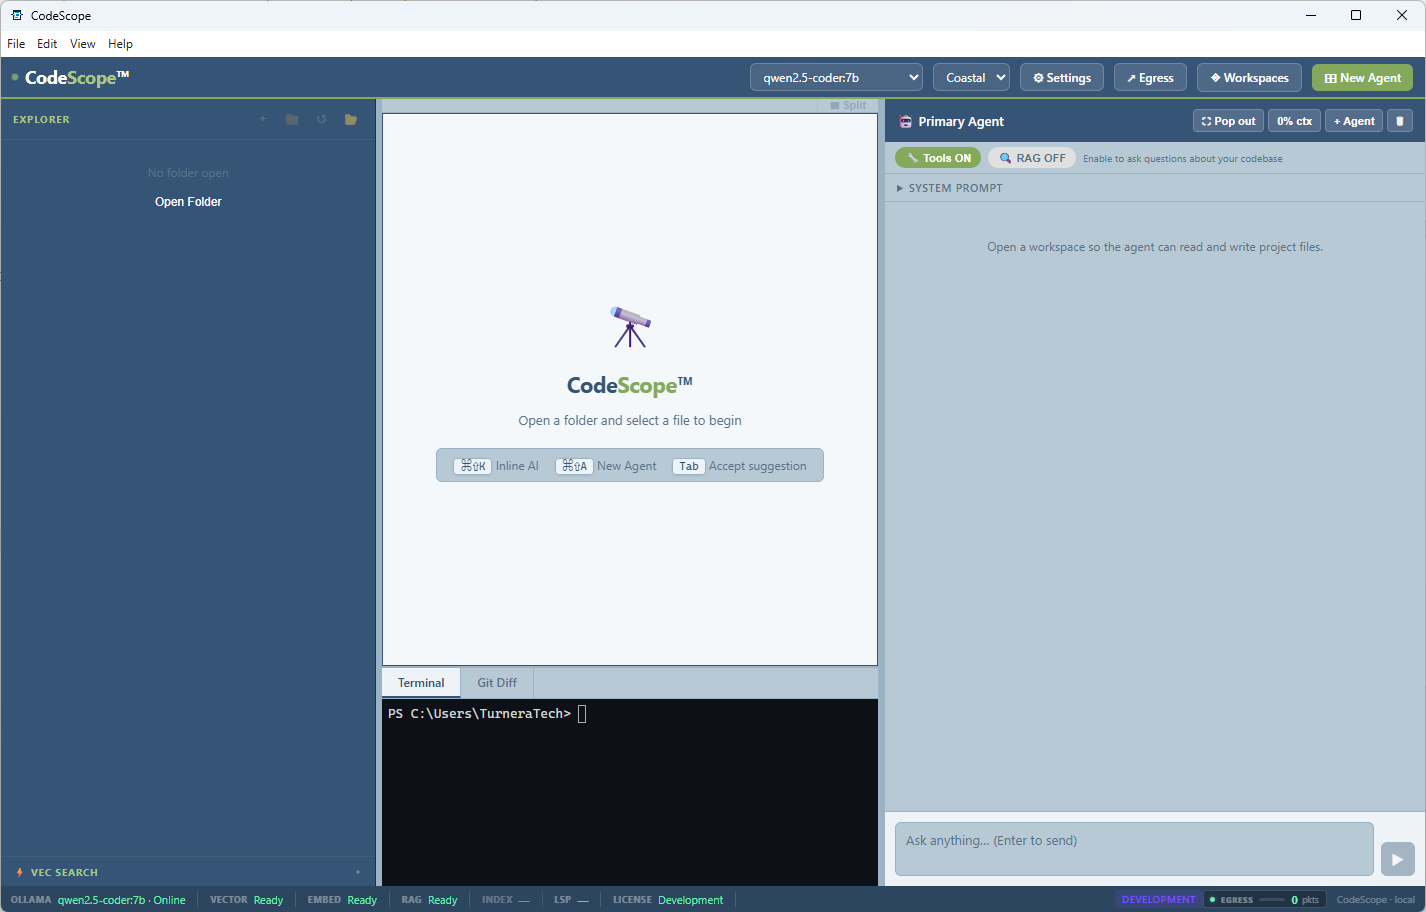This screenshot has width=1426, height=912.
Task: Maximize the CodeScope window
Action: pos(1356,15)
